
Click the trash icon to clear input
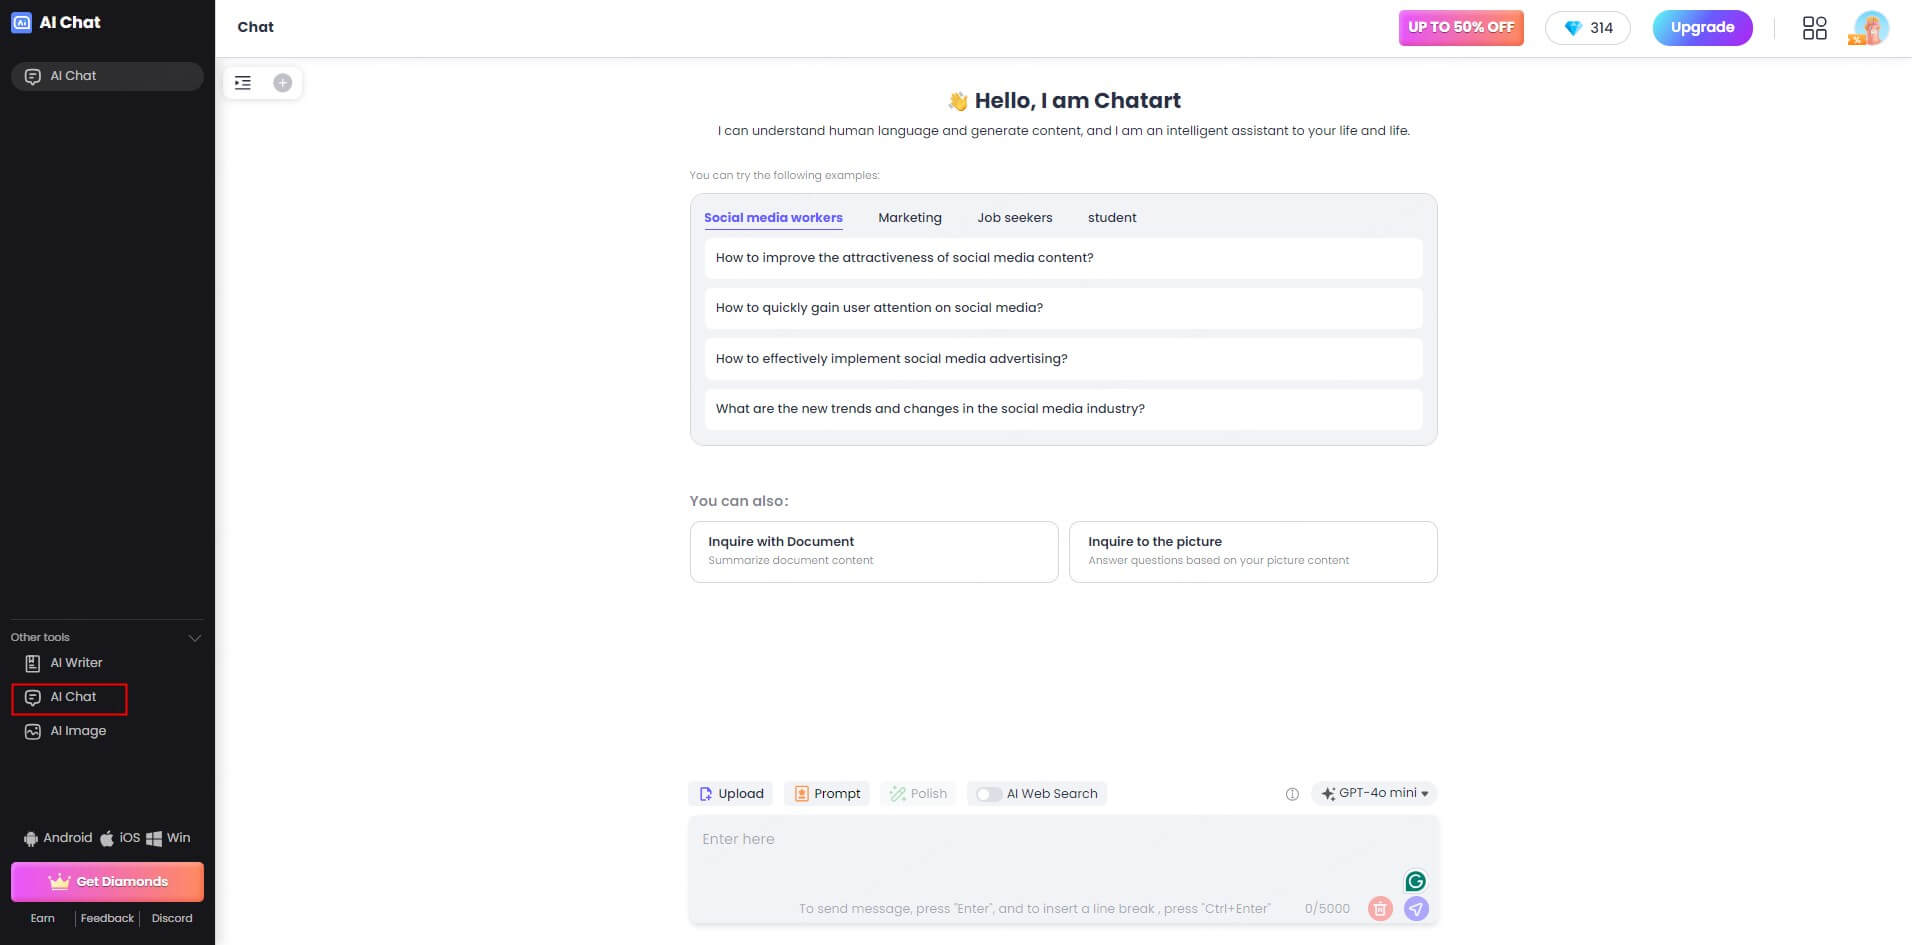[1380, 908]
